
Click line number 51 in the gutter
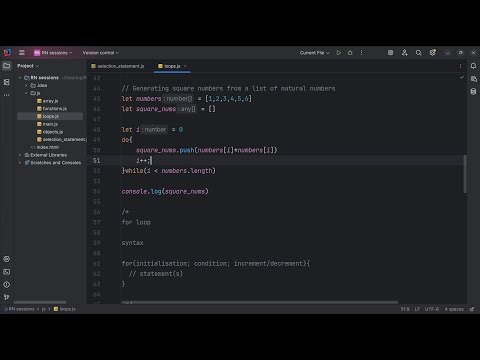pos(96,160)
